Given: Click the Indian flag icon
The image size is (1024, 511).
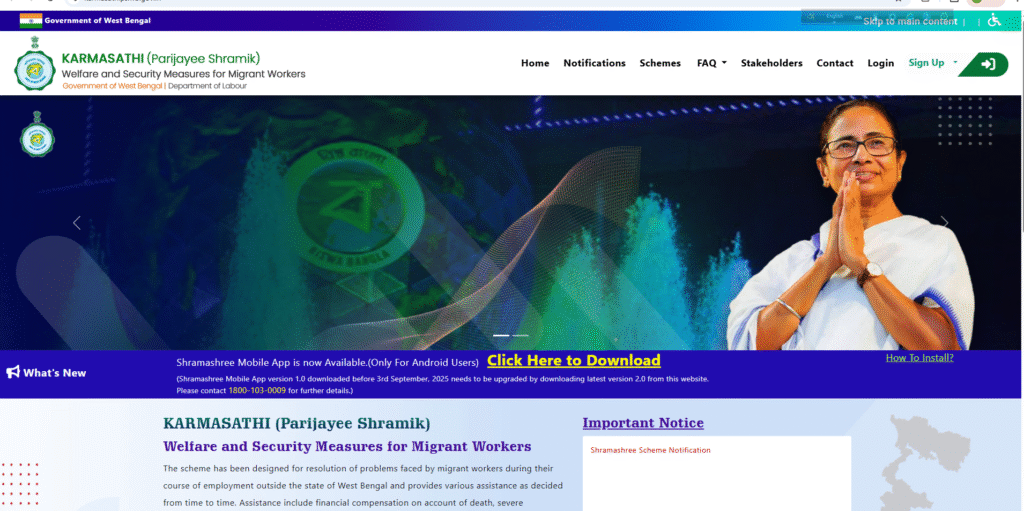Looking at the screenshot, I should click(x=31, y=20).
